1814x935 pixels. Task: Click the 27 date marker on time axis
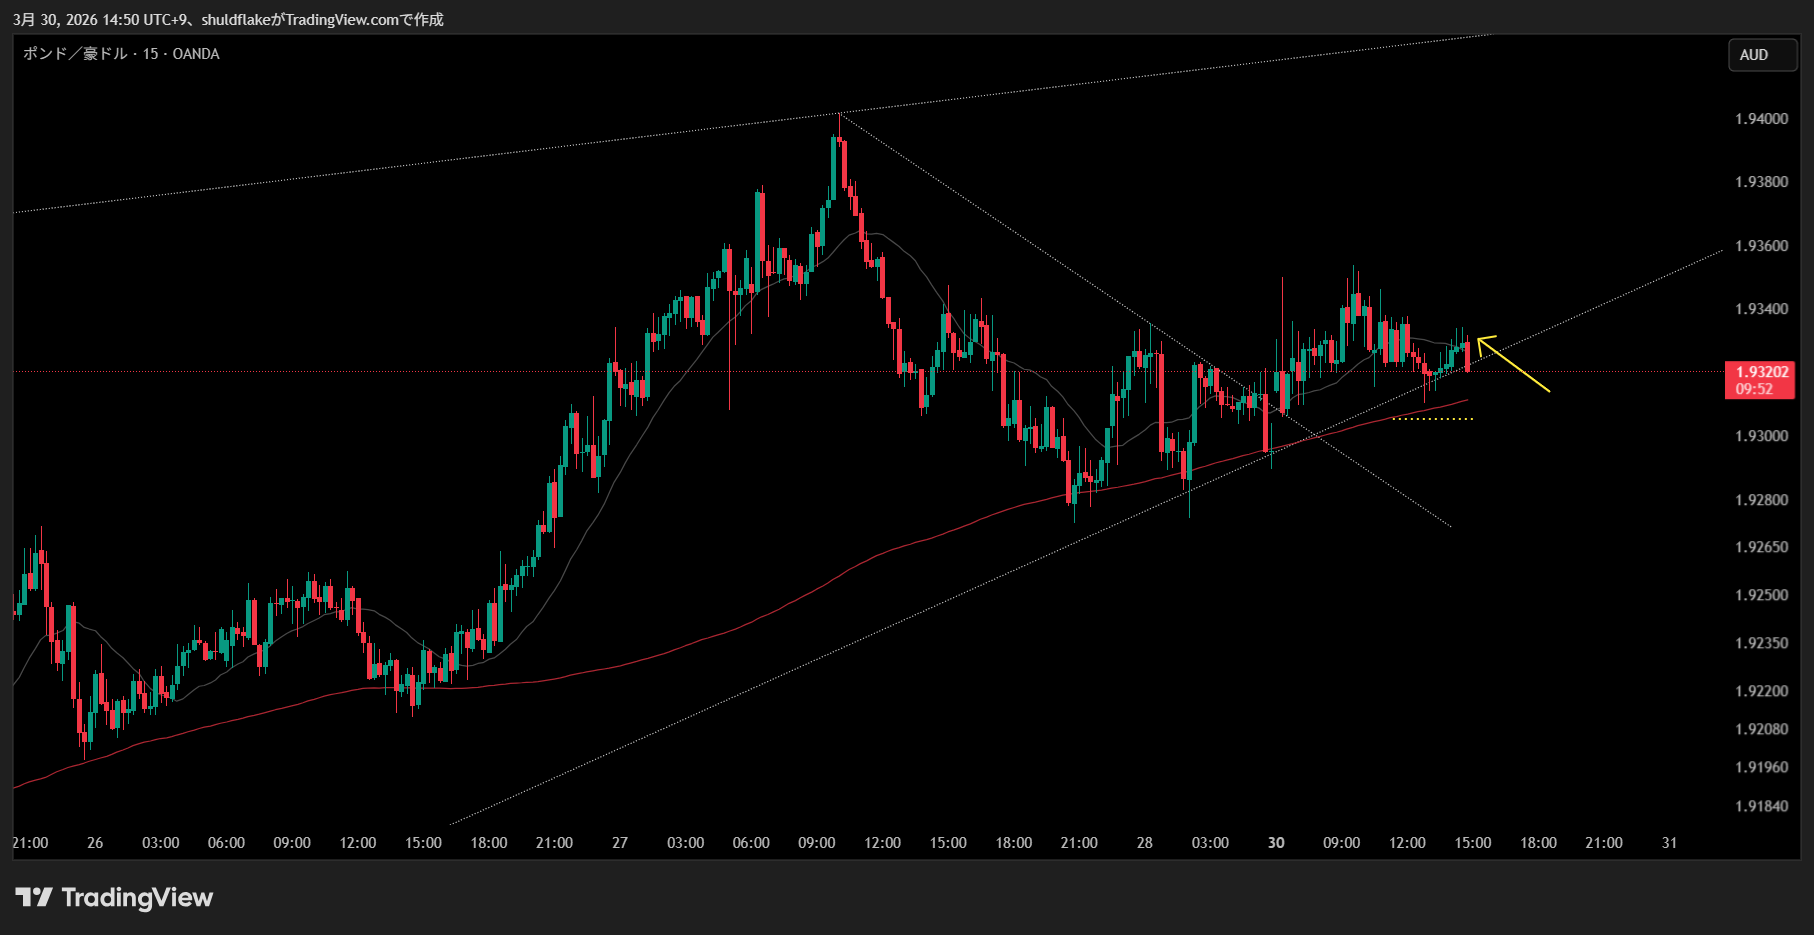620,843
